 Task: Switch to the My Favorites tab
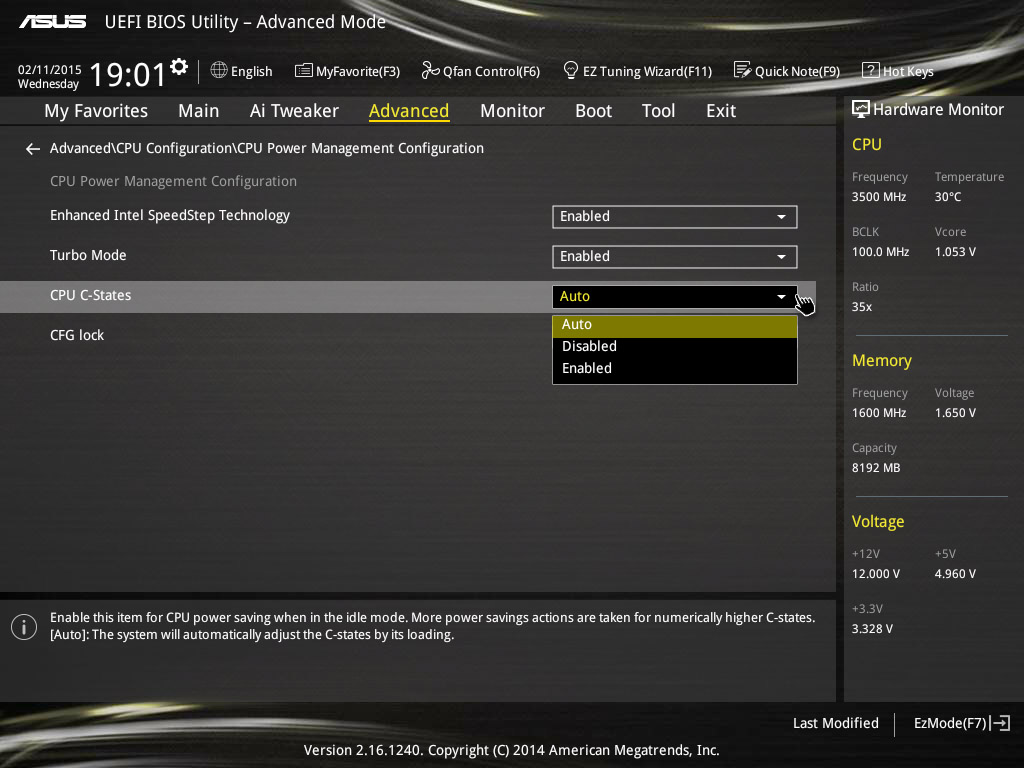96,111
